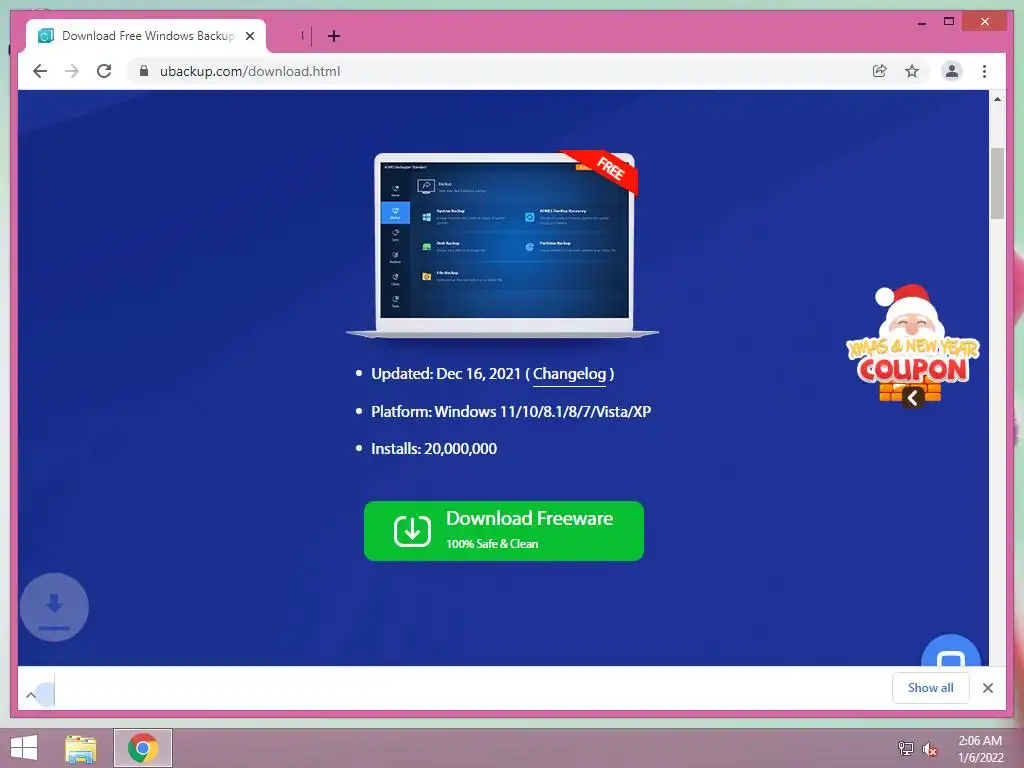The height and width of the screenshot is (768, 1024).
Task: Click the share page icon
Action: tap(880, 71)
